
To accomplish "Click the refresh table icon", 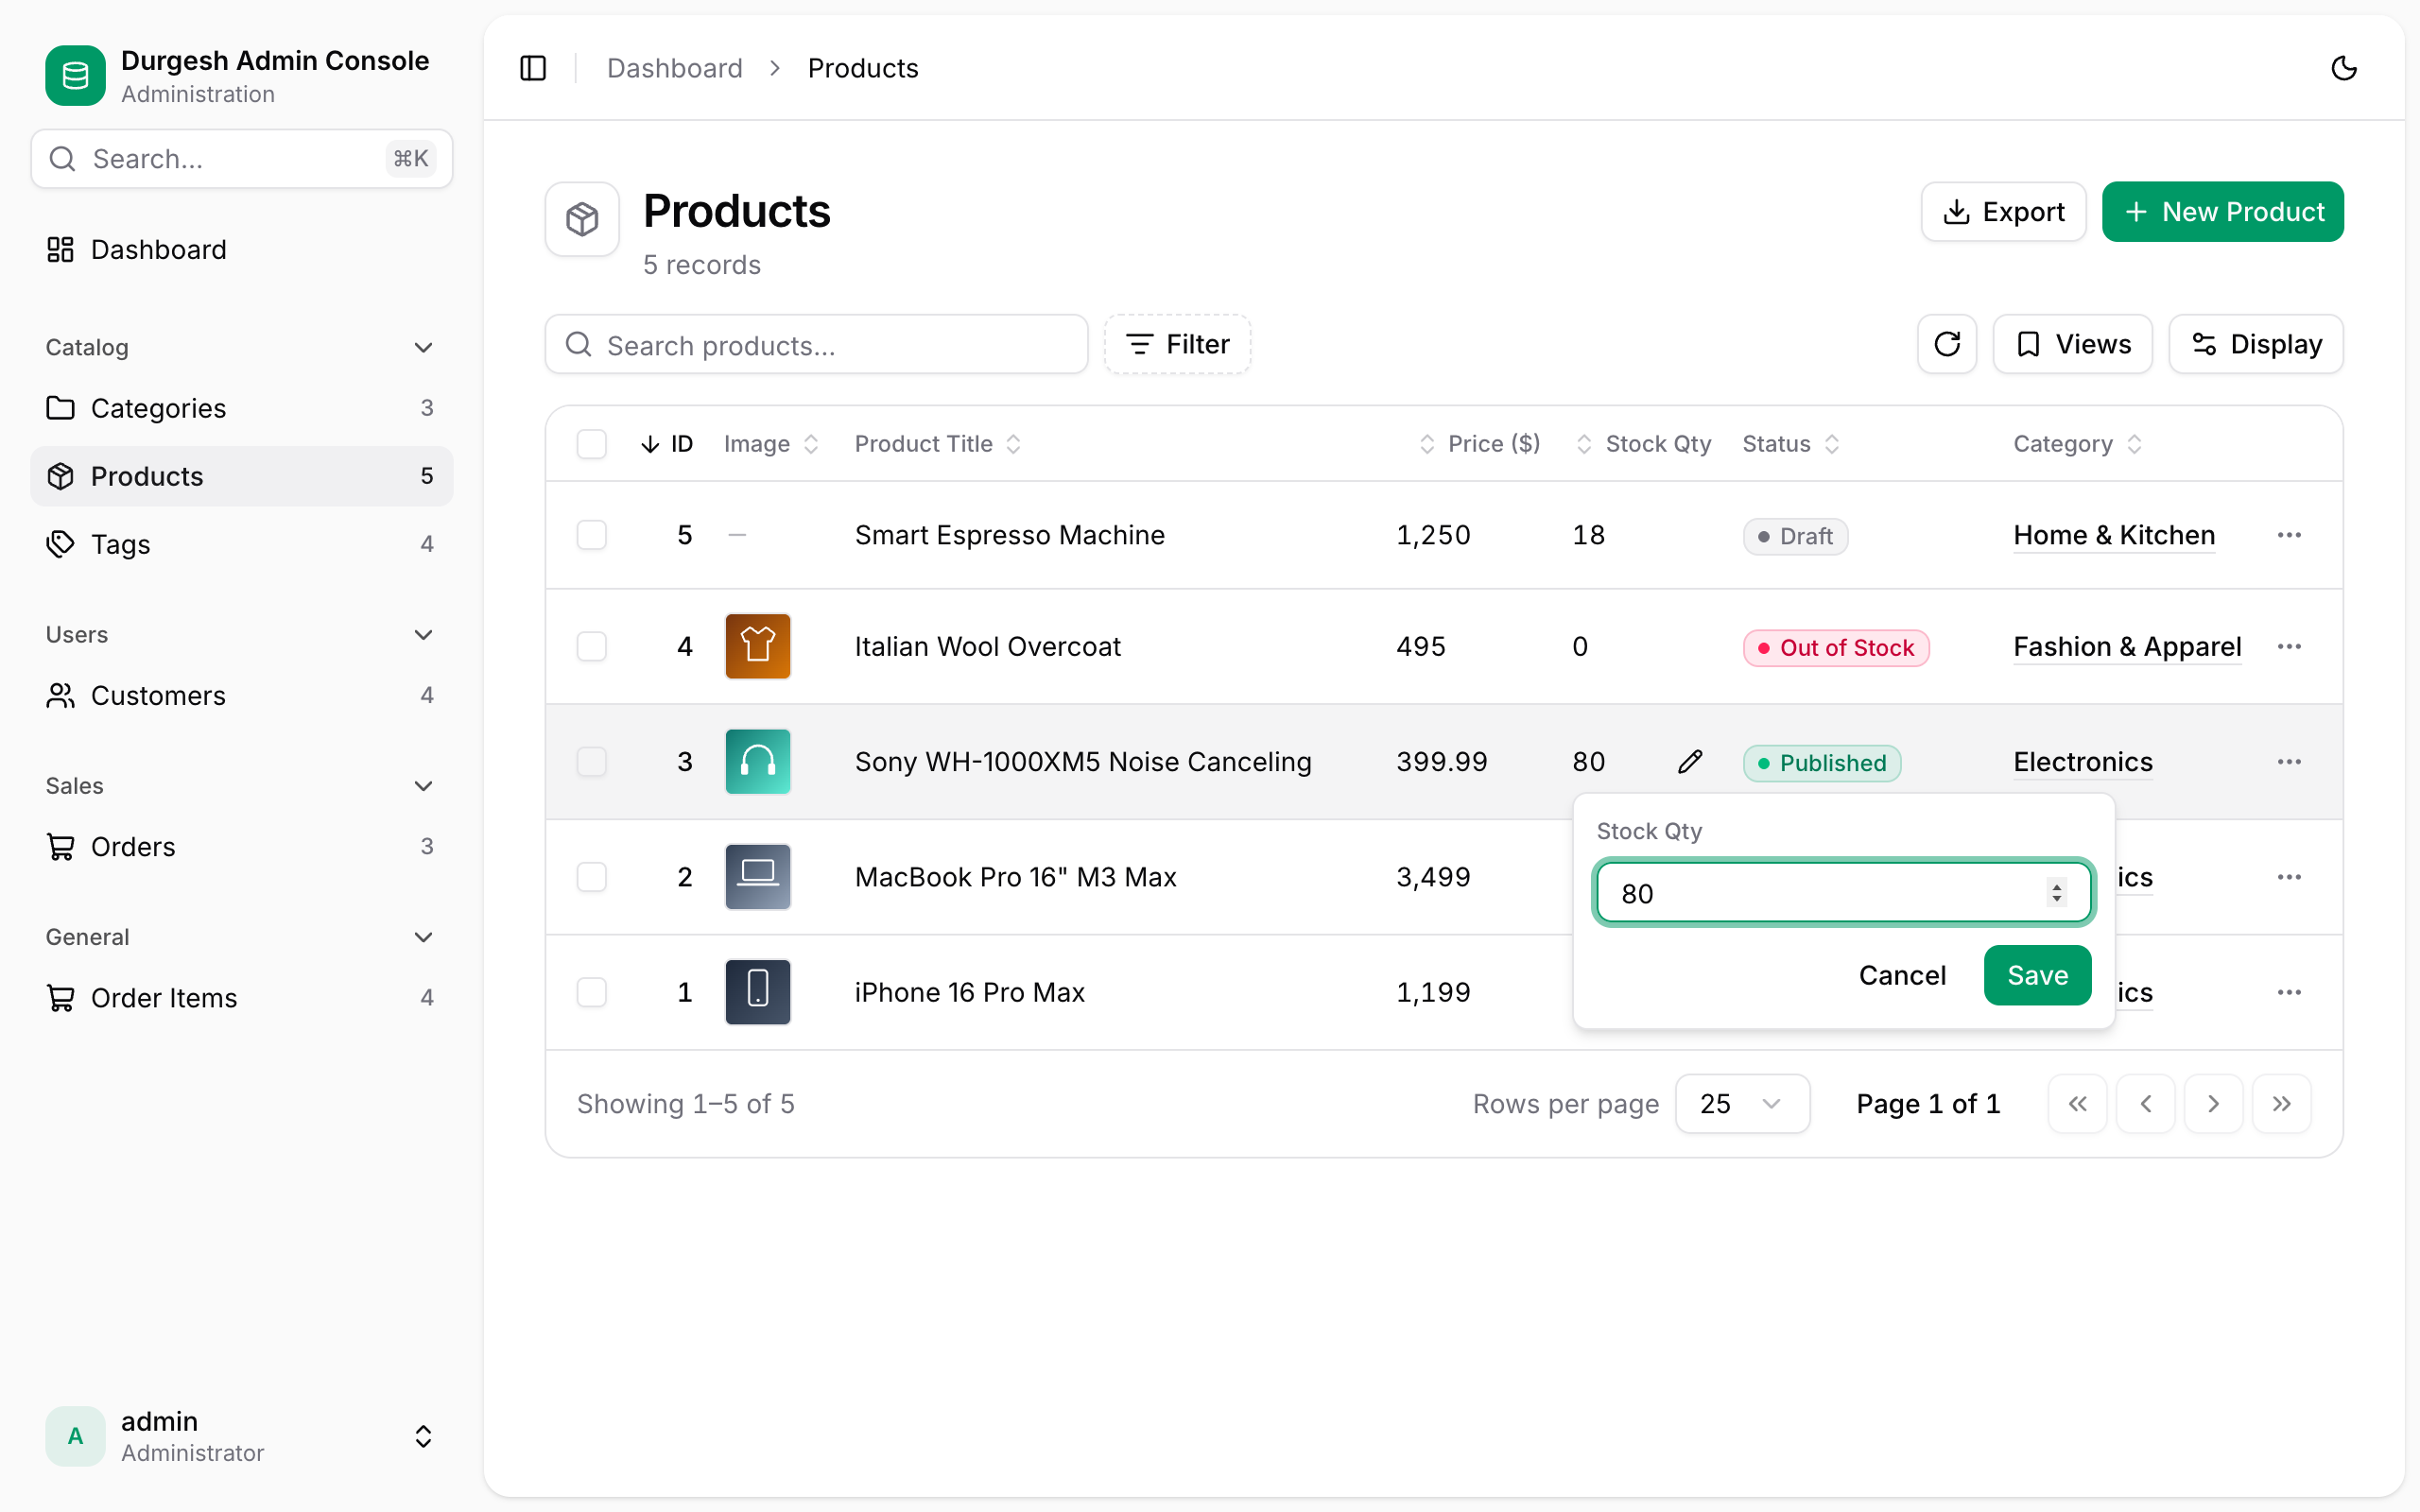I will 1946,344.
